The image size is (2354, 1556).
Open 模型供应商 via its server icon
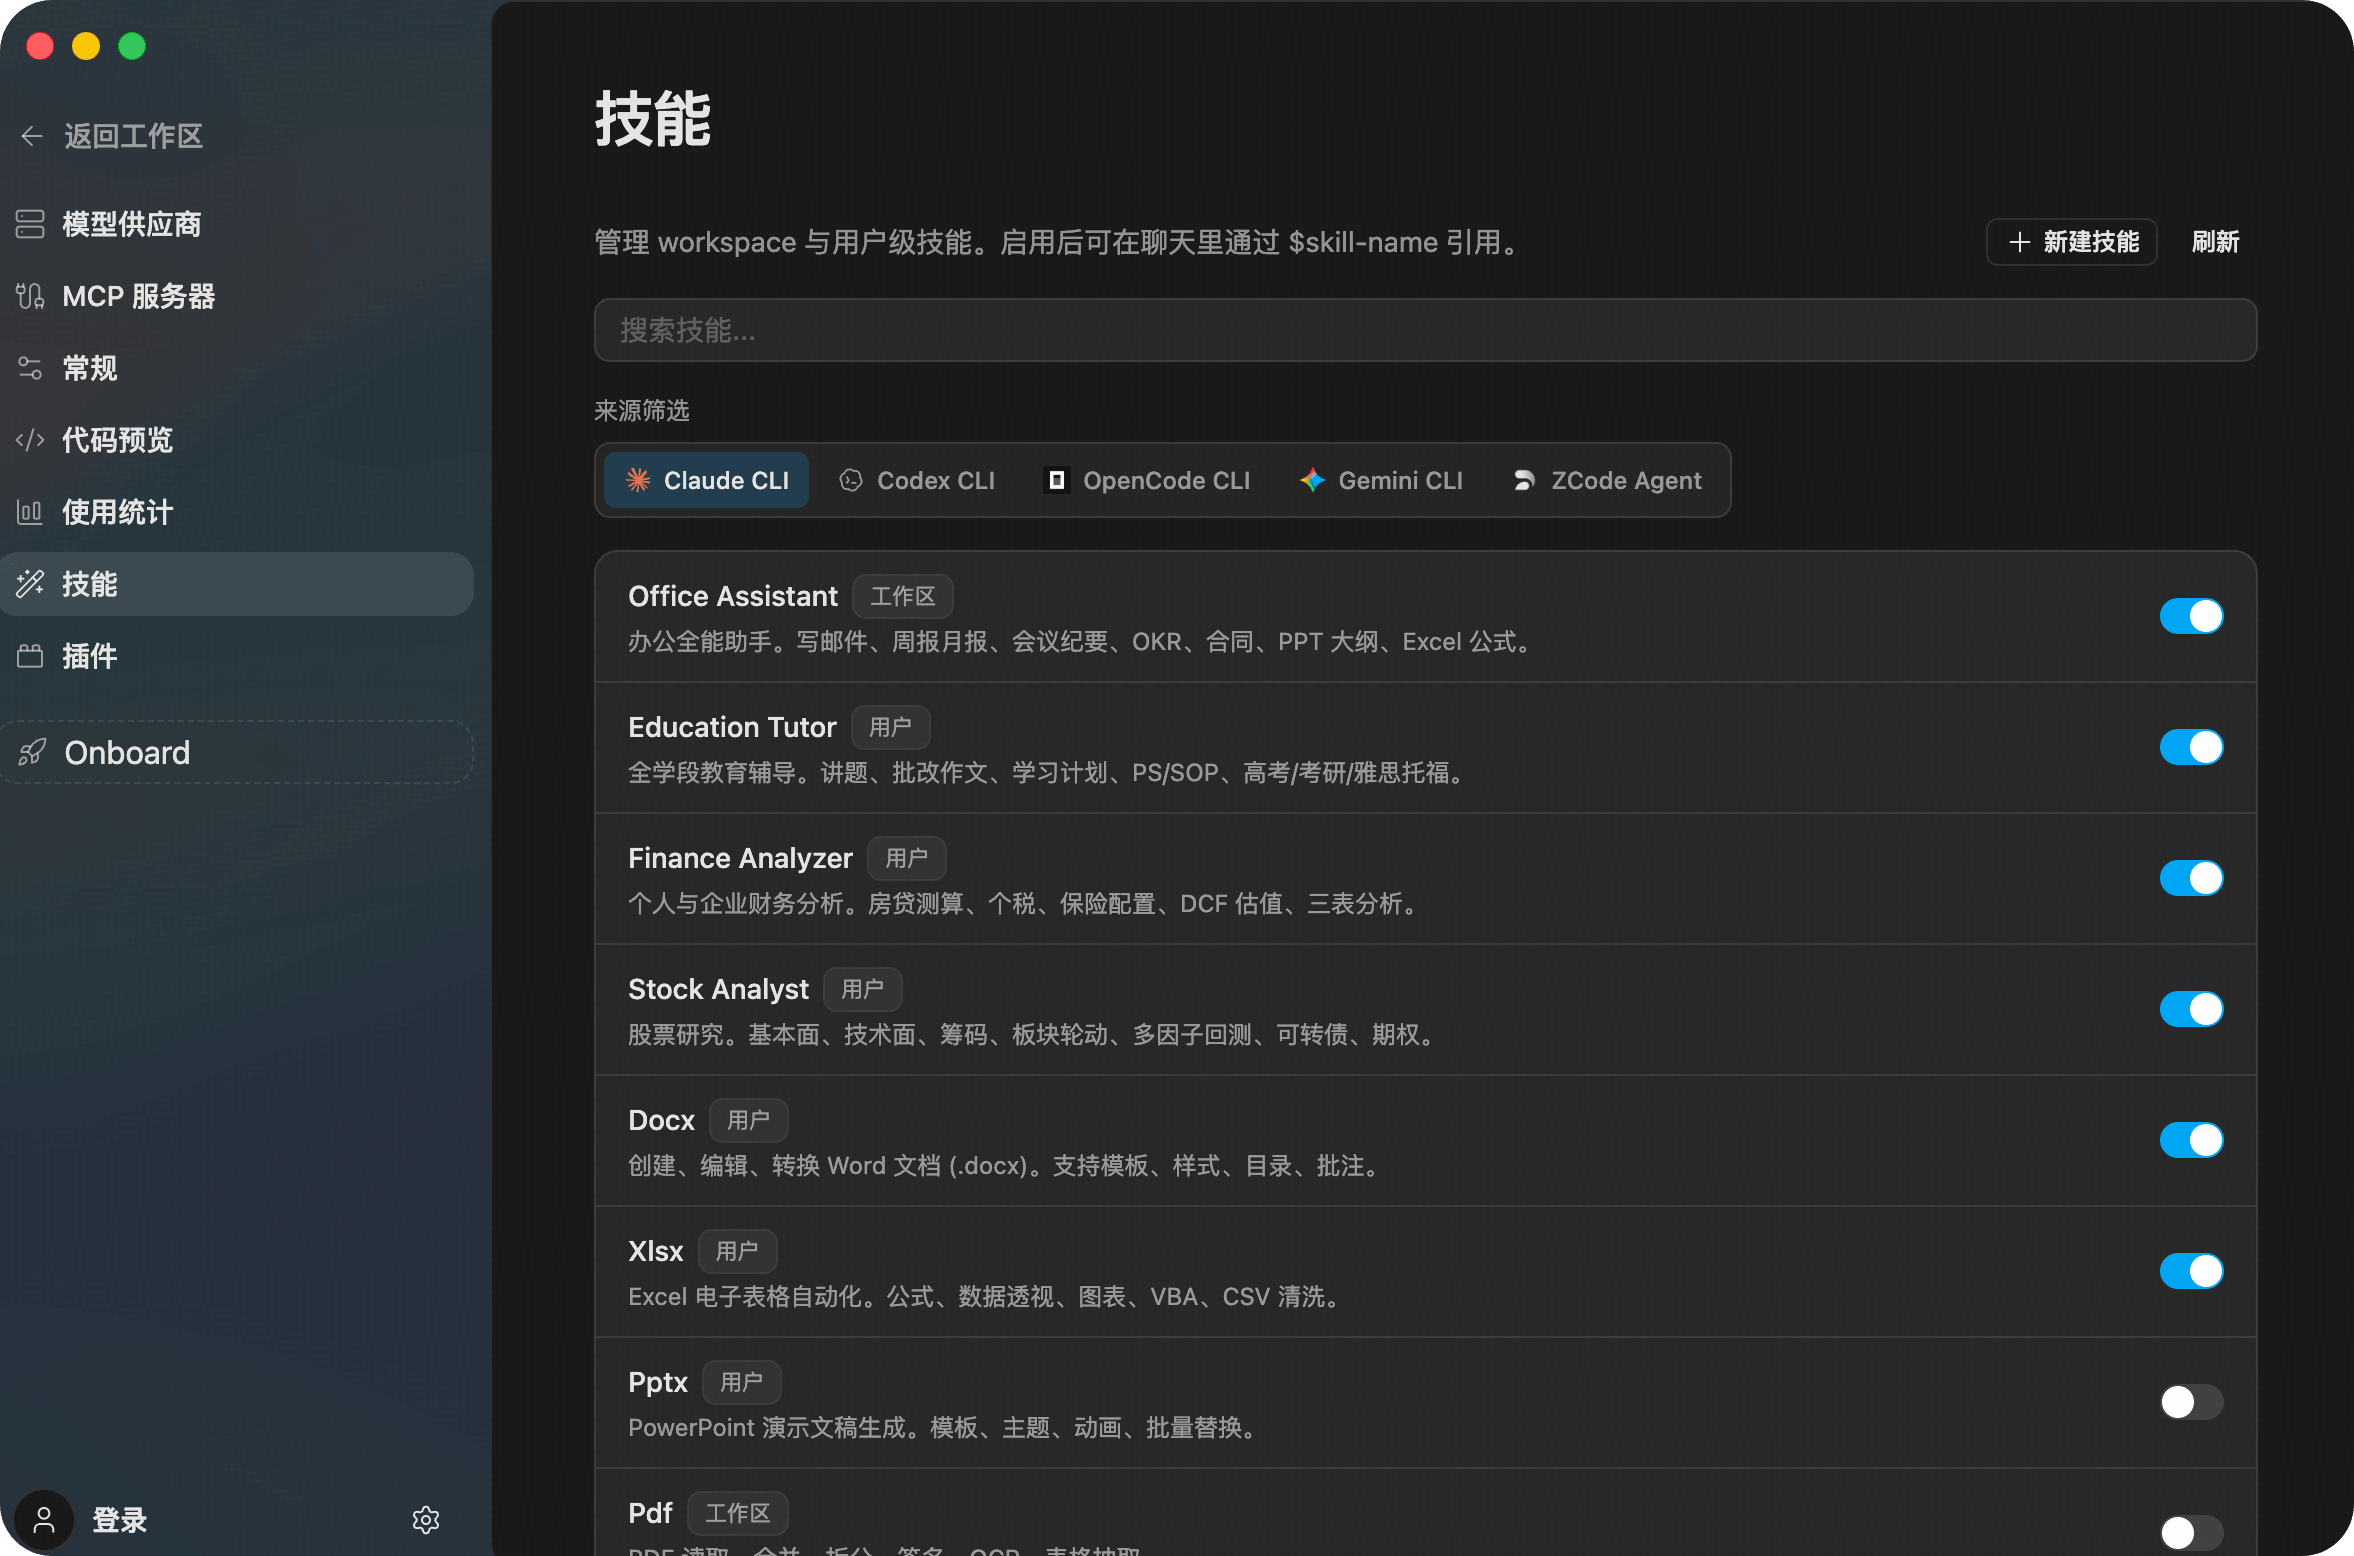point(30,224)
